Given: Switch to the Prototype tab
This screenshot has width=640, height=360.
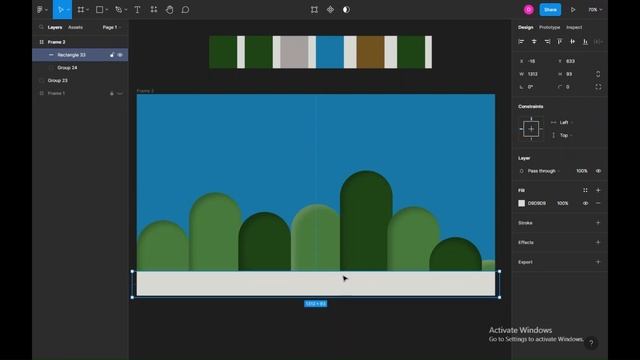Looking at the screenshot, I should click(x=549, y=27).
